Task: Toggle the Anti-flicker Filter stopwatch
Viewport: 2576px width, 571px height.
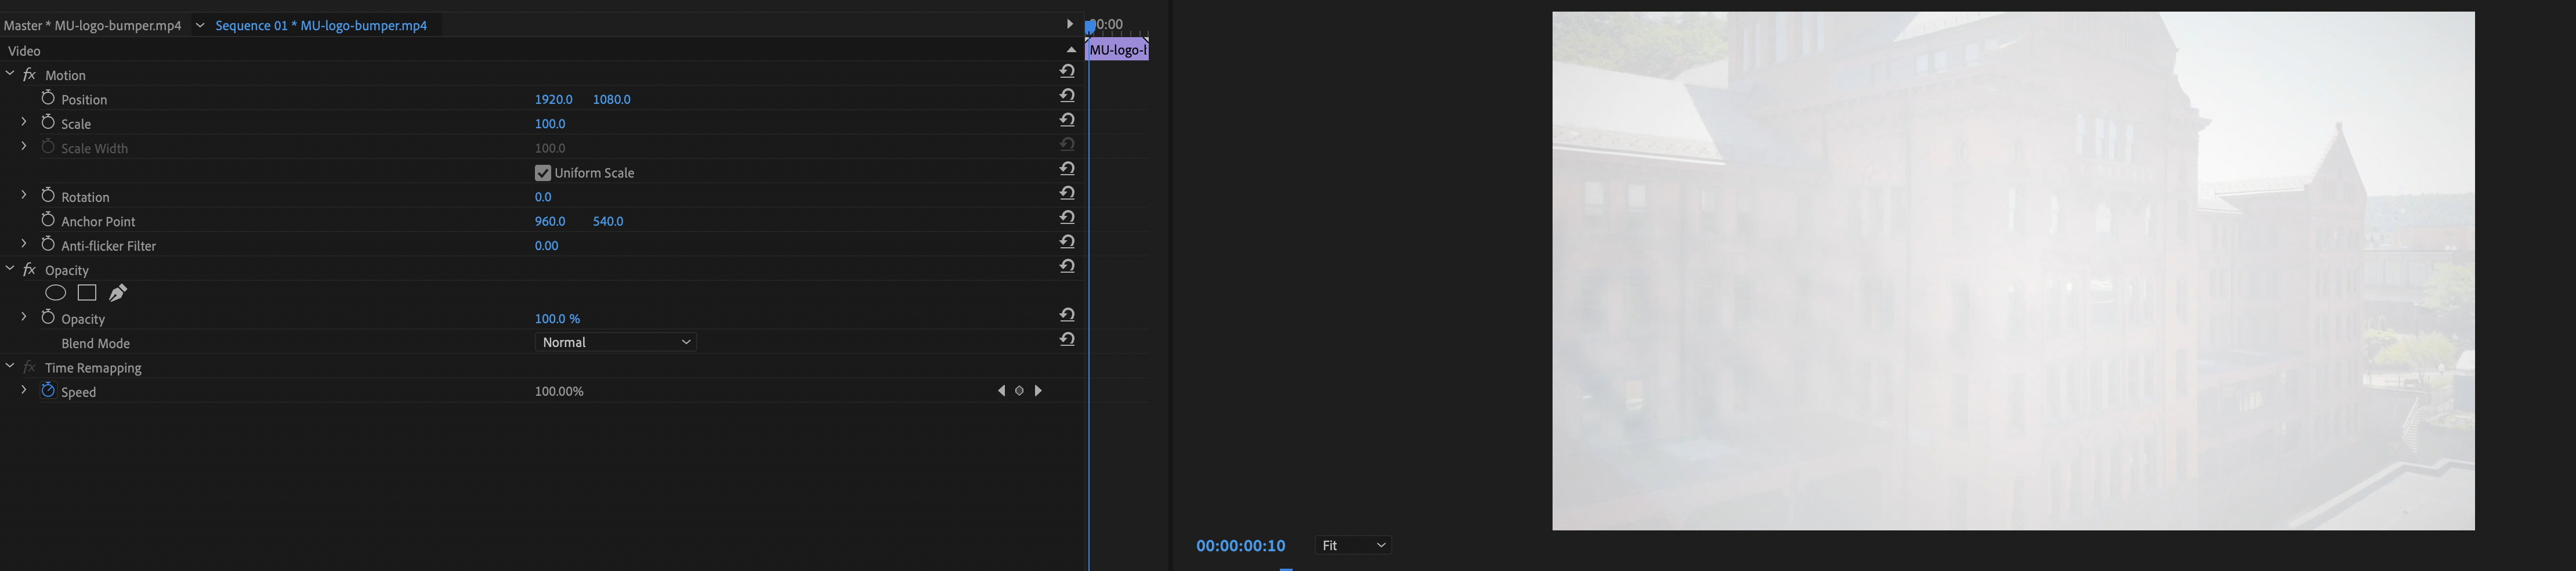Action: click(x=48, y=244)
